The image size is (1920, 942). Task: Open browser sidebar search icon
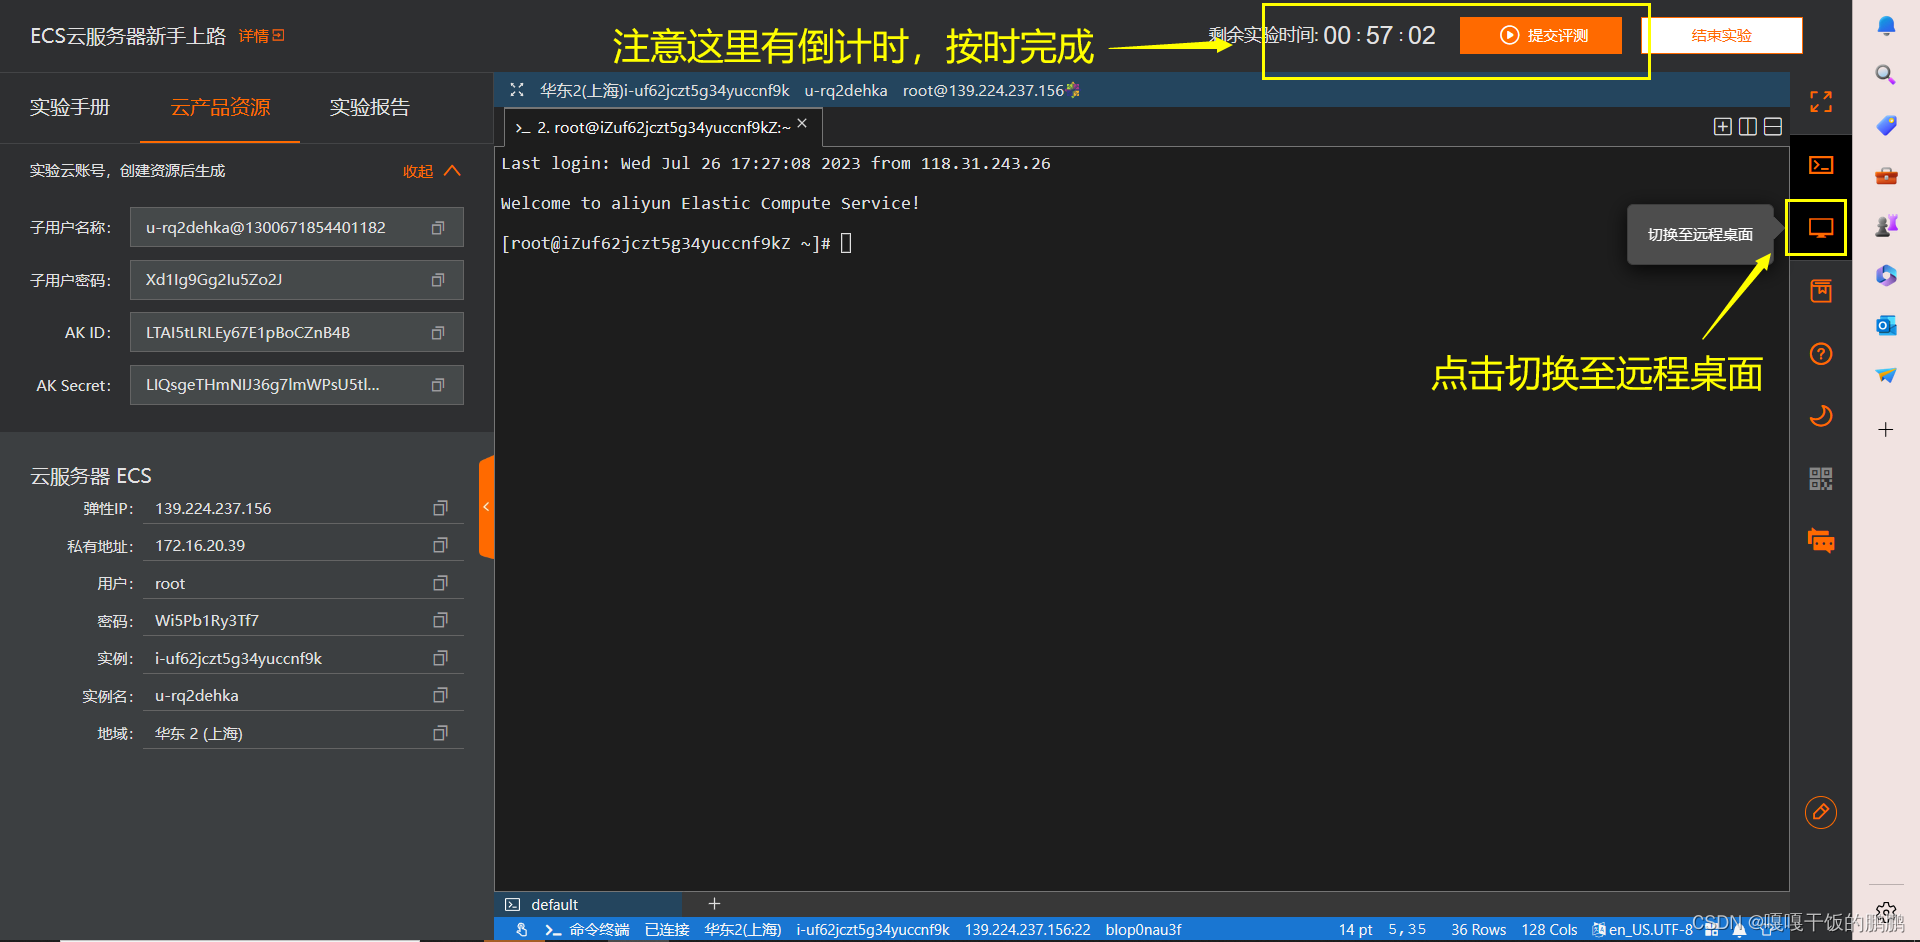pyautogui.click(x=1885, y=75)
